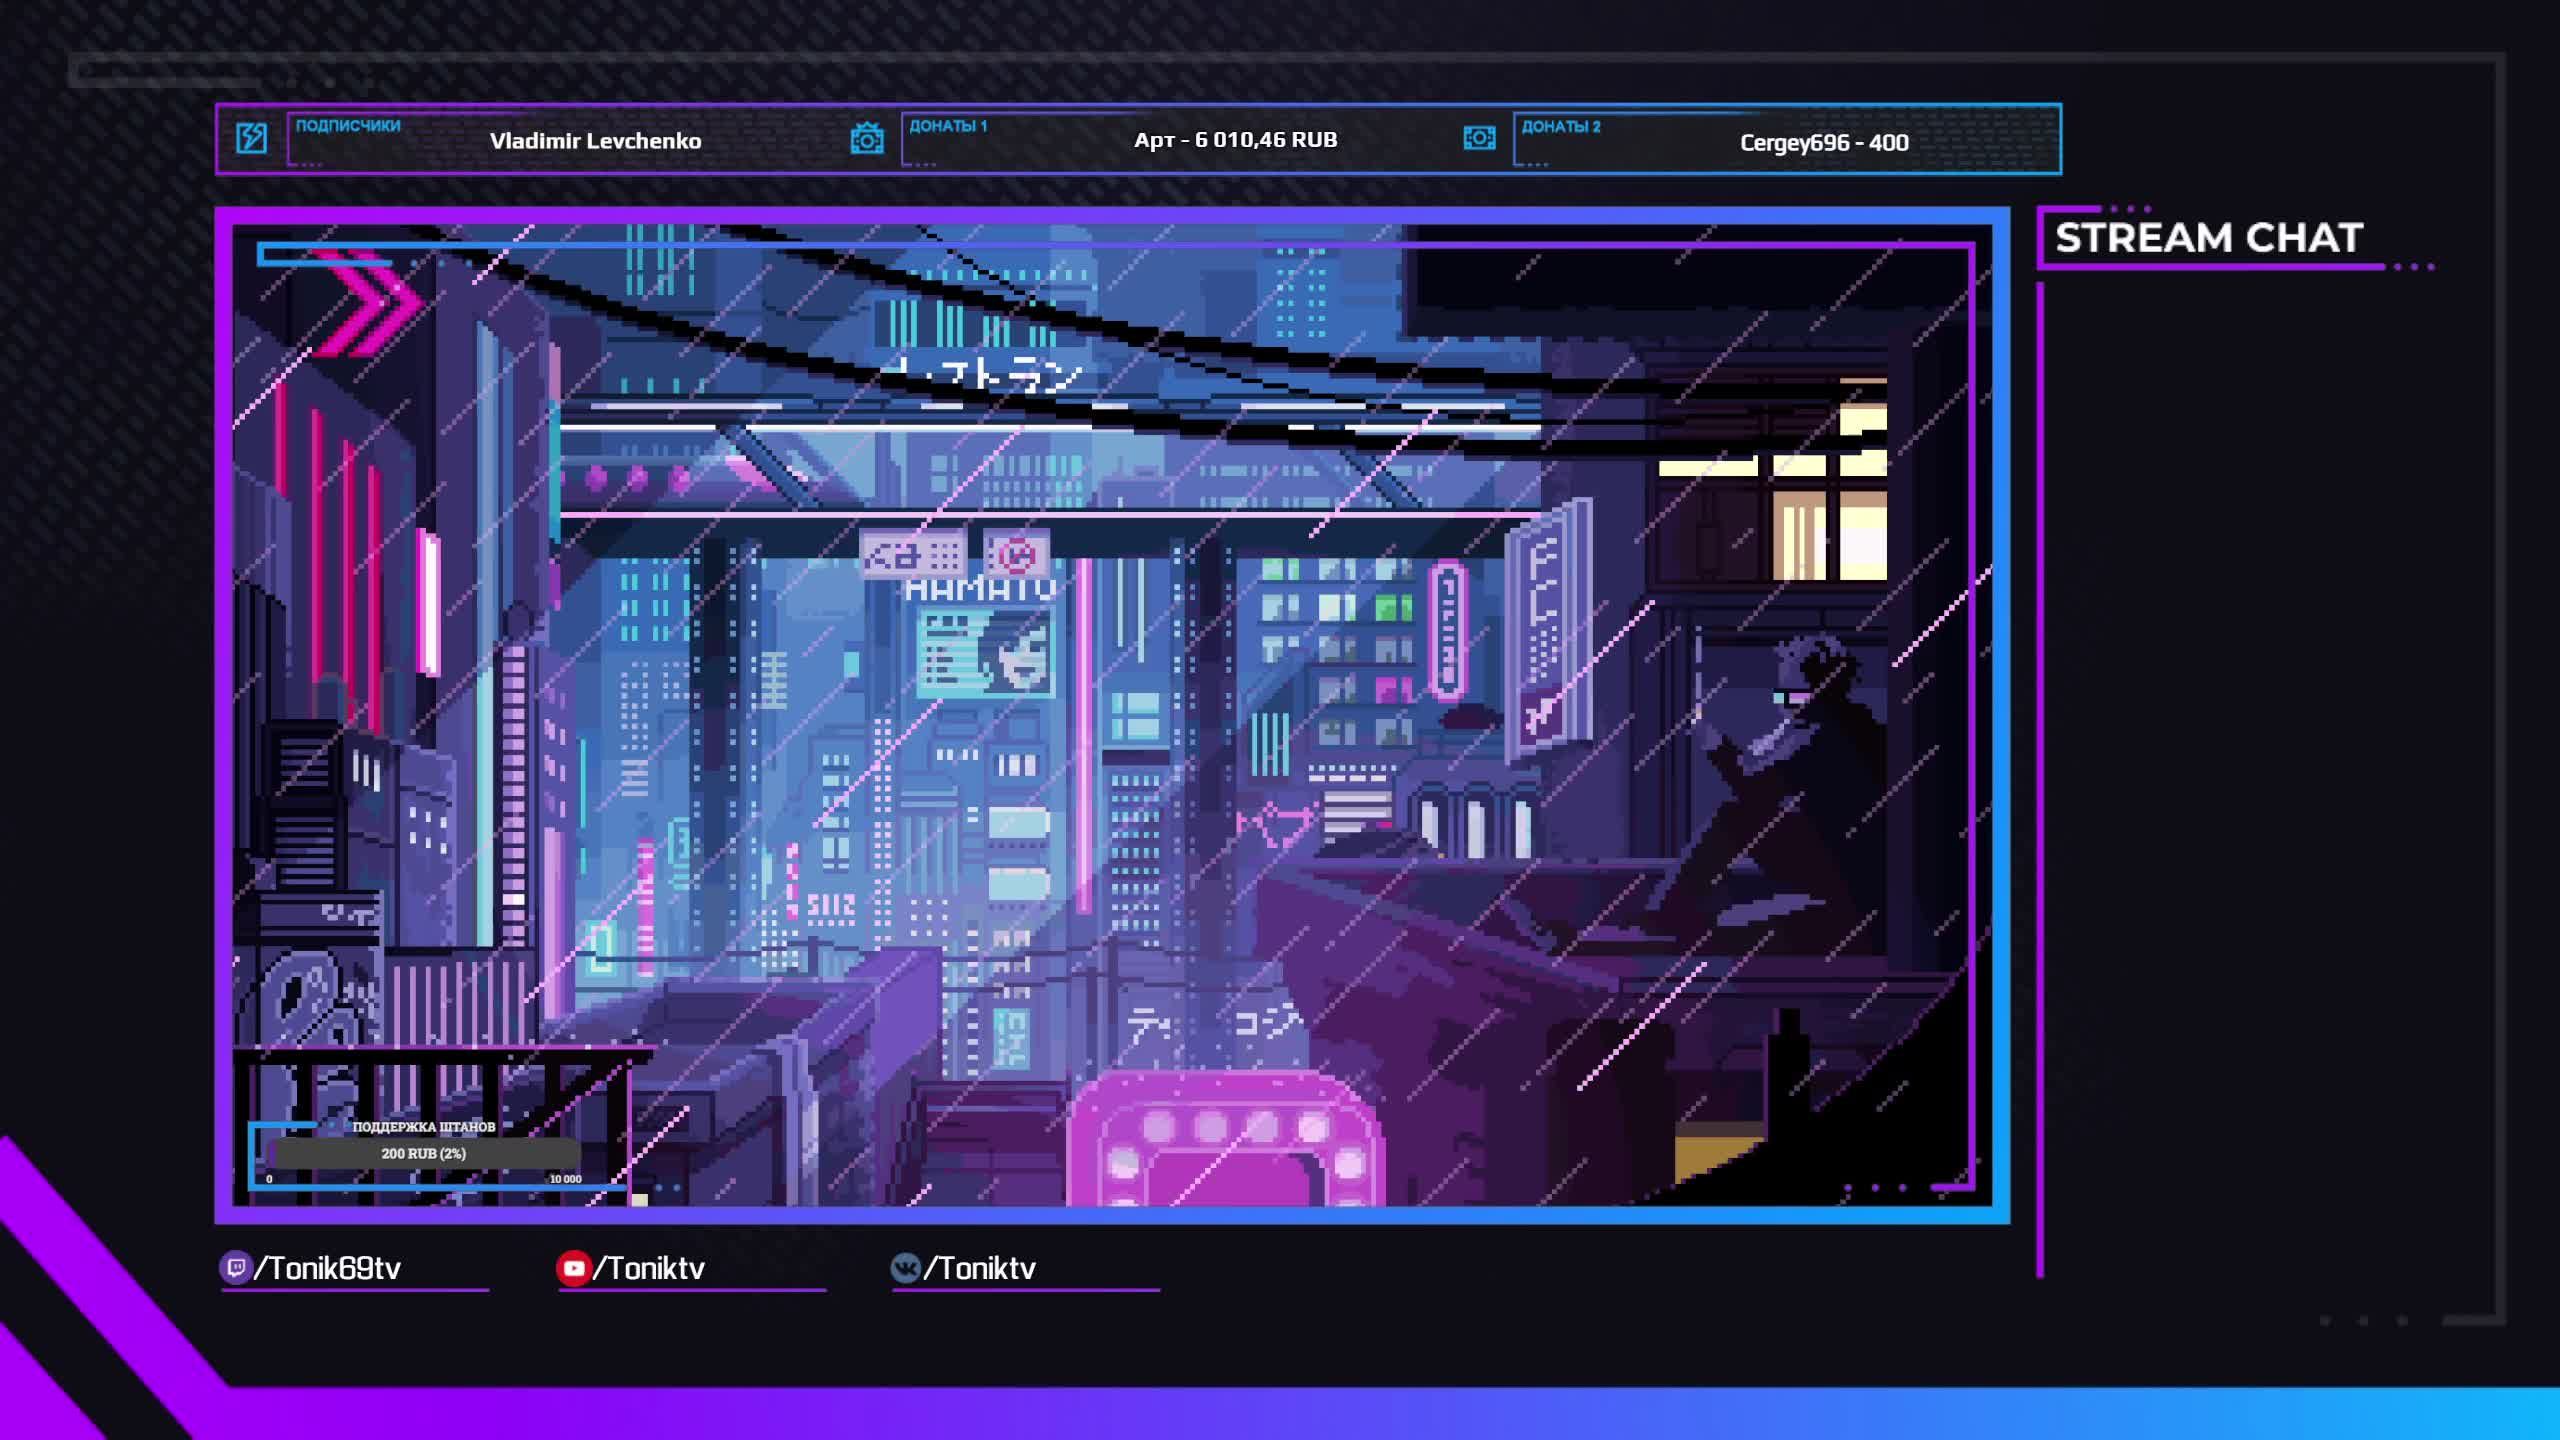Click the YouTube logo icon
This screenshot has width=2560, height=1440.
coord(573,1268)
